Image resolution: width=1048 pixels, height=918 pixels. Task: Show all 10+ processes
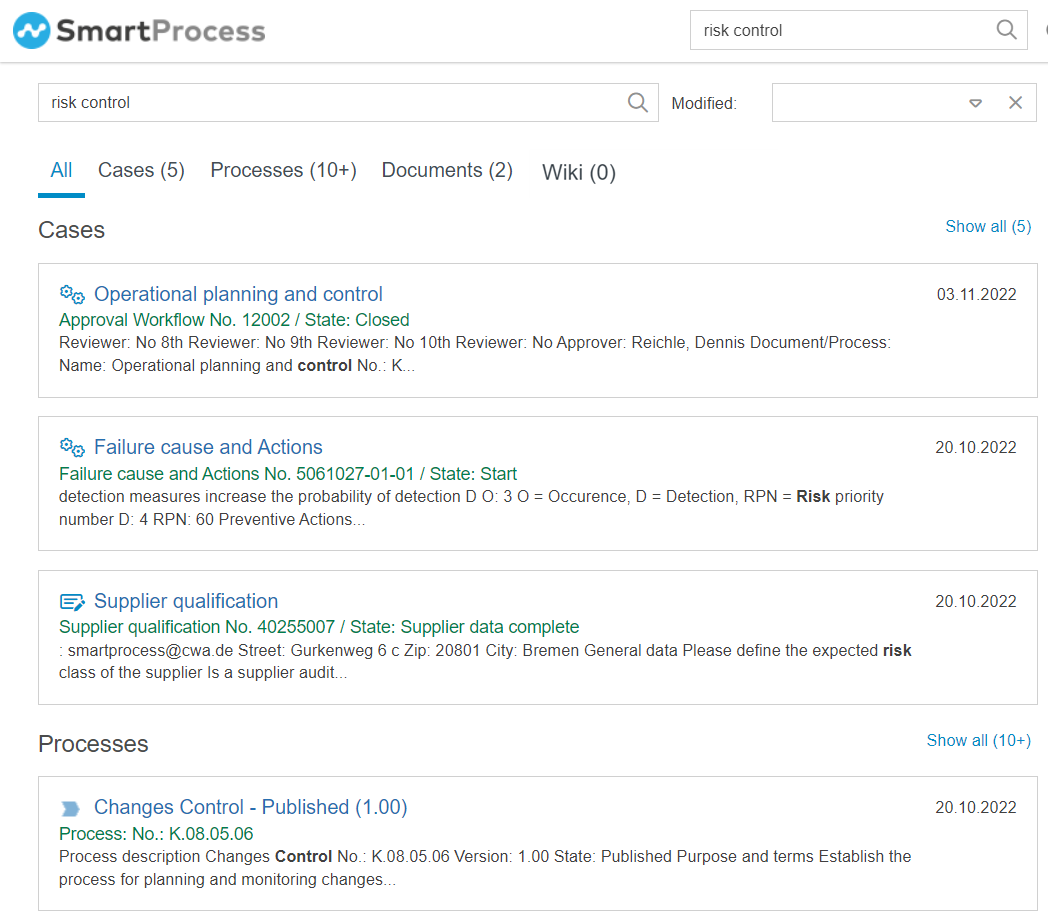point(978,741)
